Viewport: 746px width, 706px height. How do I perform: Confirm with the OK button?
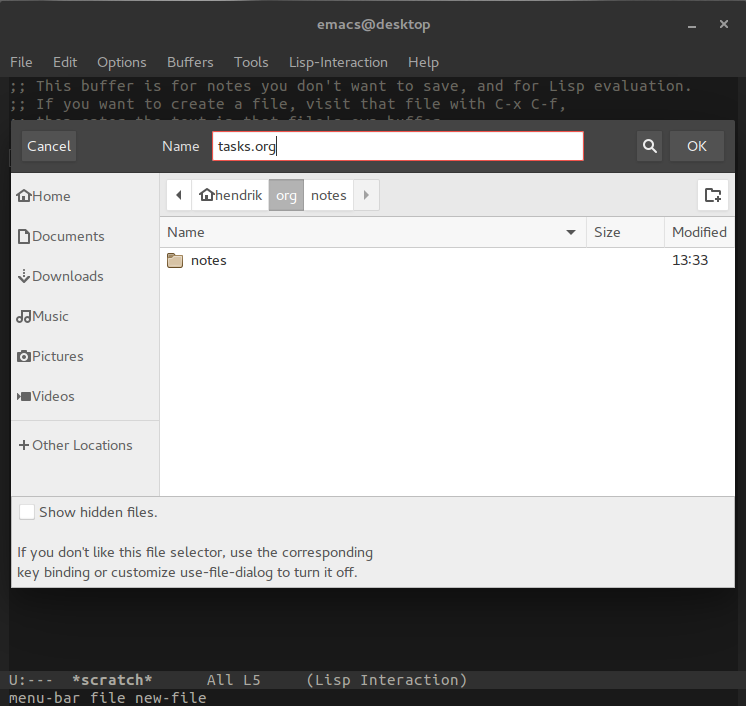point(697,146)
